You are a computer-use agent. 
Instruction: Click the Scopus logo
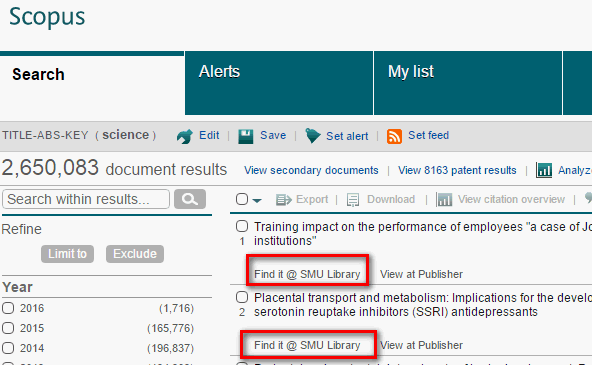(47, 17)
